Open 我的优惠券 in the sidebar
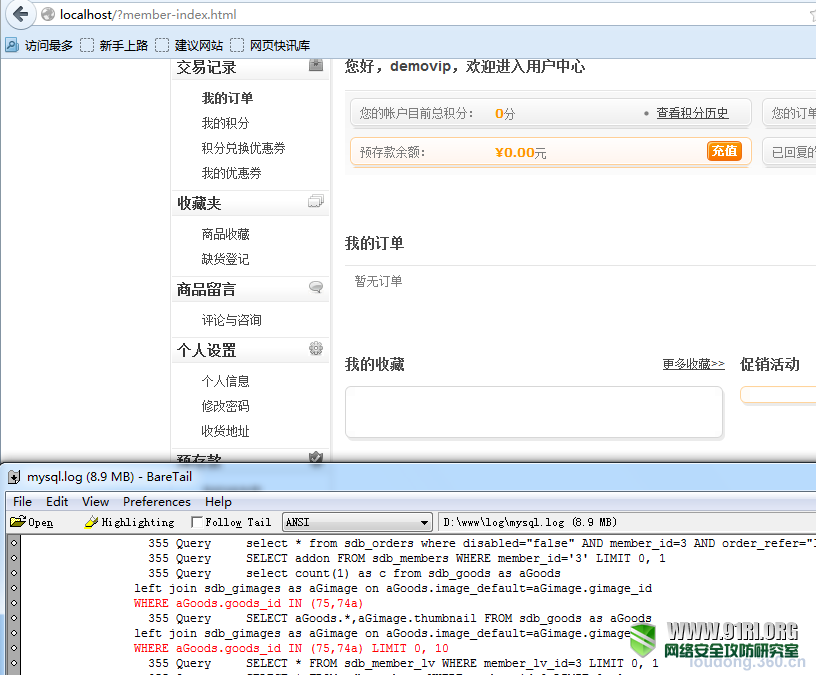This screenshot has height=675, width=816. (232, 173)
